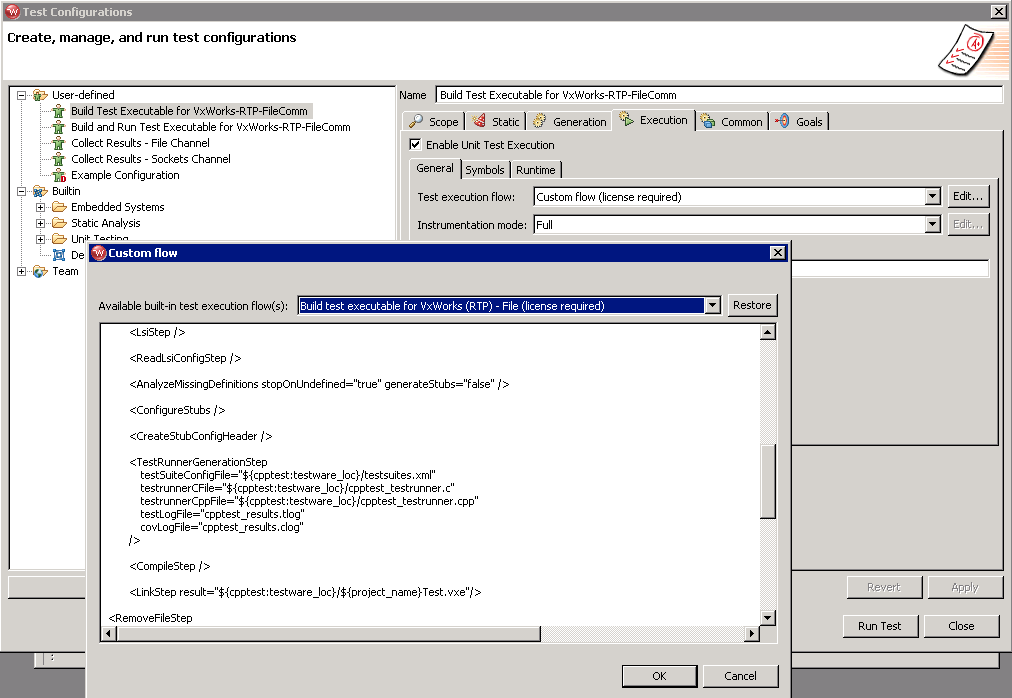This screenshot has height=698, width=1012.
Task: Collapse the User-defined tree node
Action: pos(21,95)
